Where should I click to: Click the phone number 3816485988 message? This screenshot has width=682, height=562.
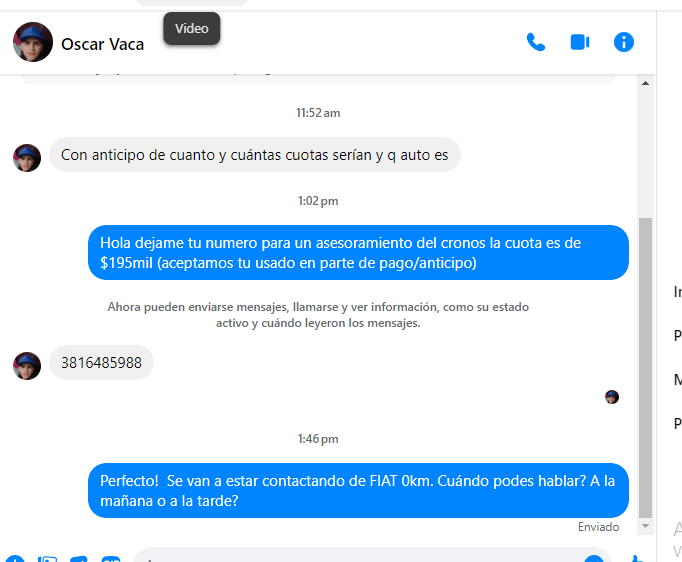tap(101, 363)
